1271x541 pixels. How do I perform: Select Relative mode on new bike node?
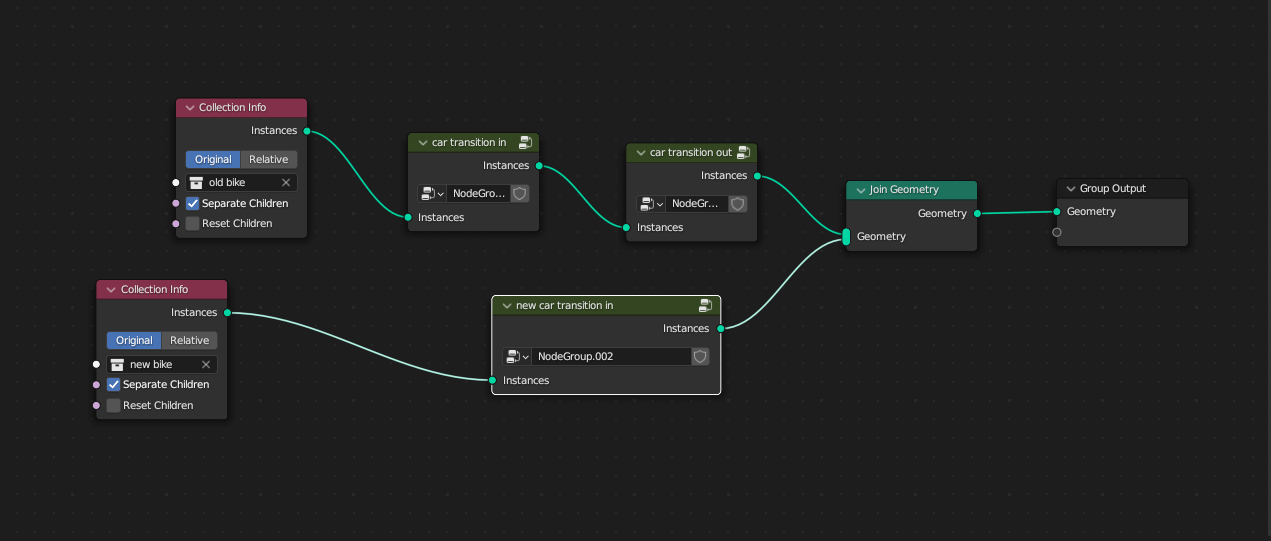coord(190,341)
